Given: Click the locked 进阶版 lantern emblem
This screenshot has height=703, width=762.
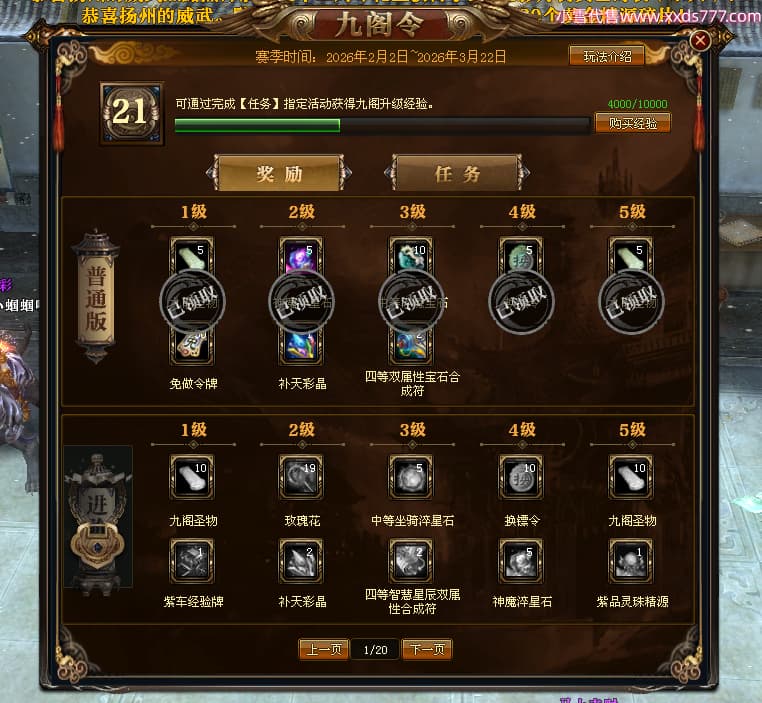Looking at the screenshot, I should pos(98,518).
